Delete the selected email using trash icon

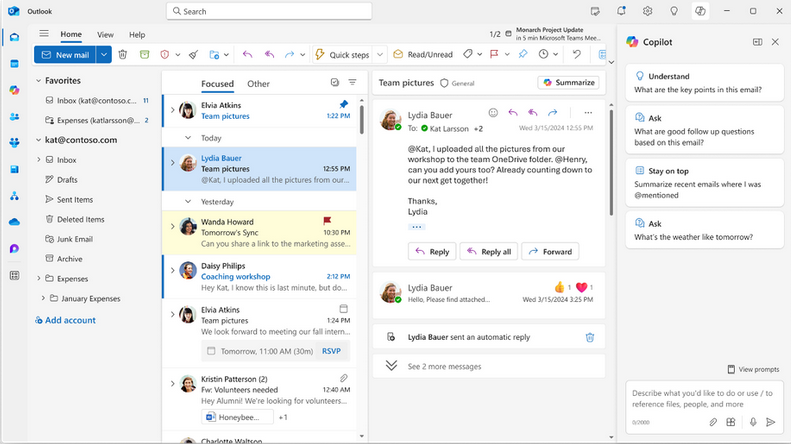[123, 54]
